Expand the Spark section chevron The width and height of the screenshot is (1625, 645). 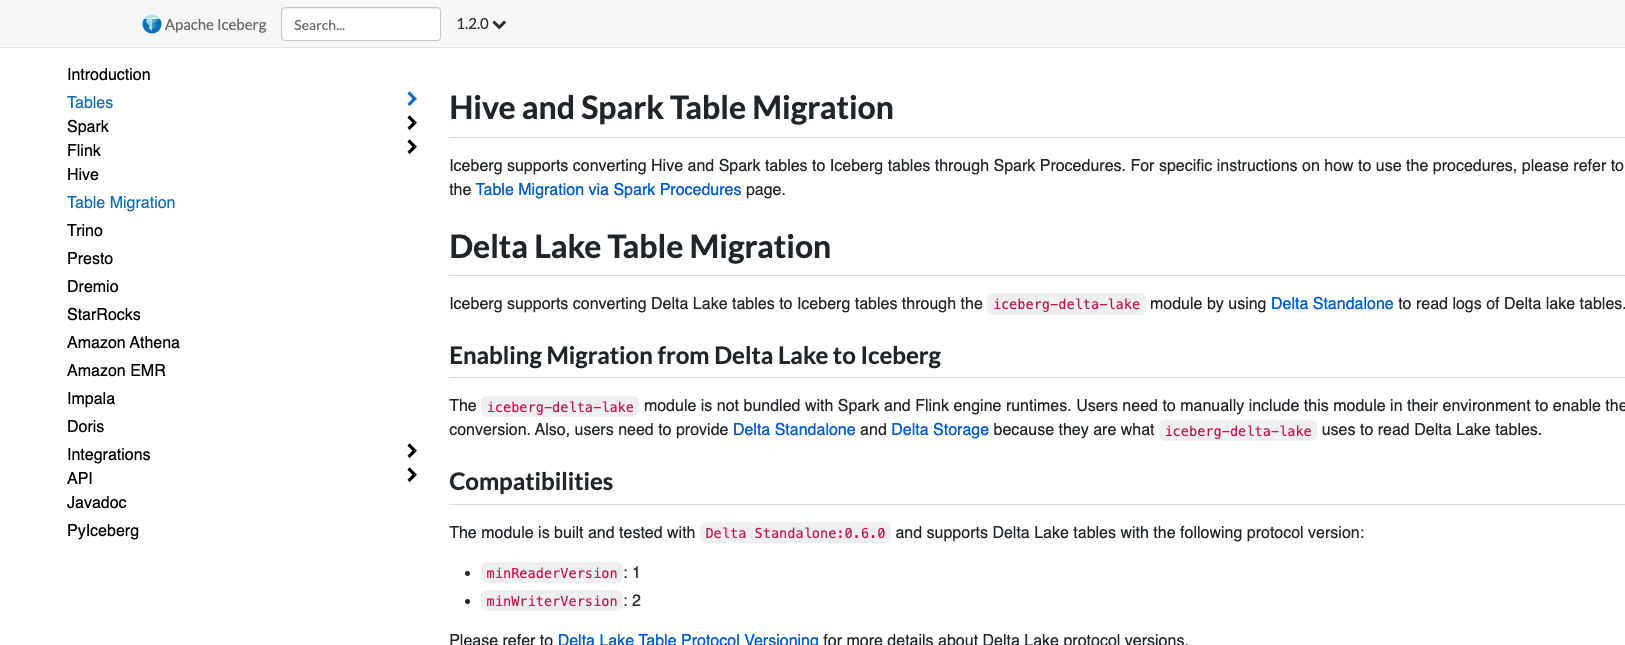tap(412, 123)
